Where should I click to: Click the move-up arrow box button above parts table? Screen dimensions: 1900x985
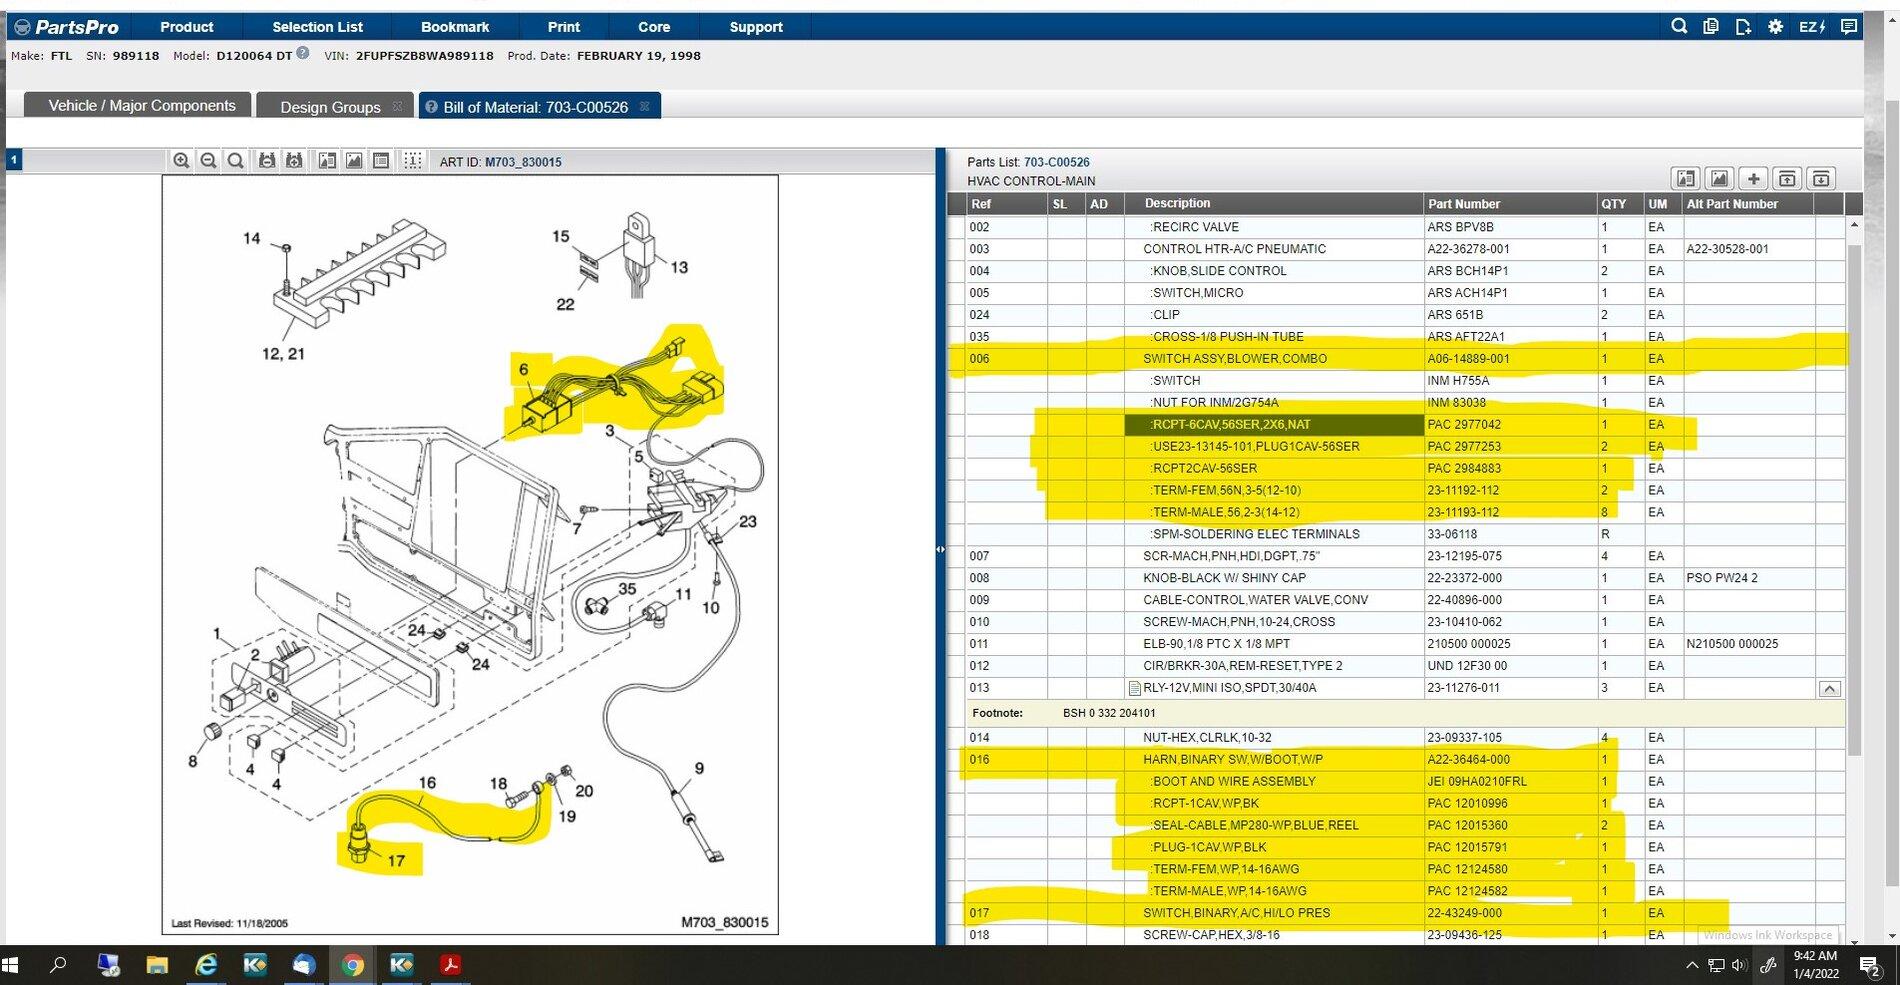1787,179
